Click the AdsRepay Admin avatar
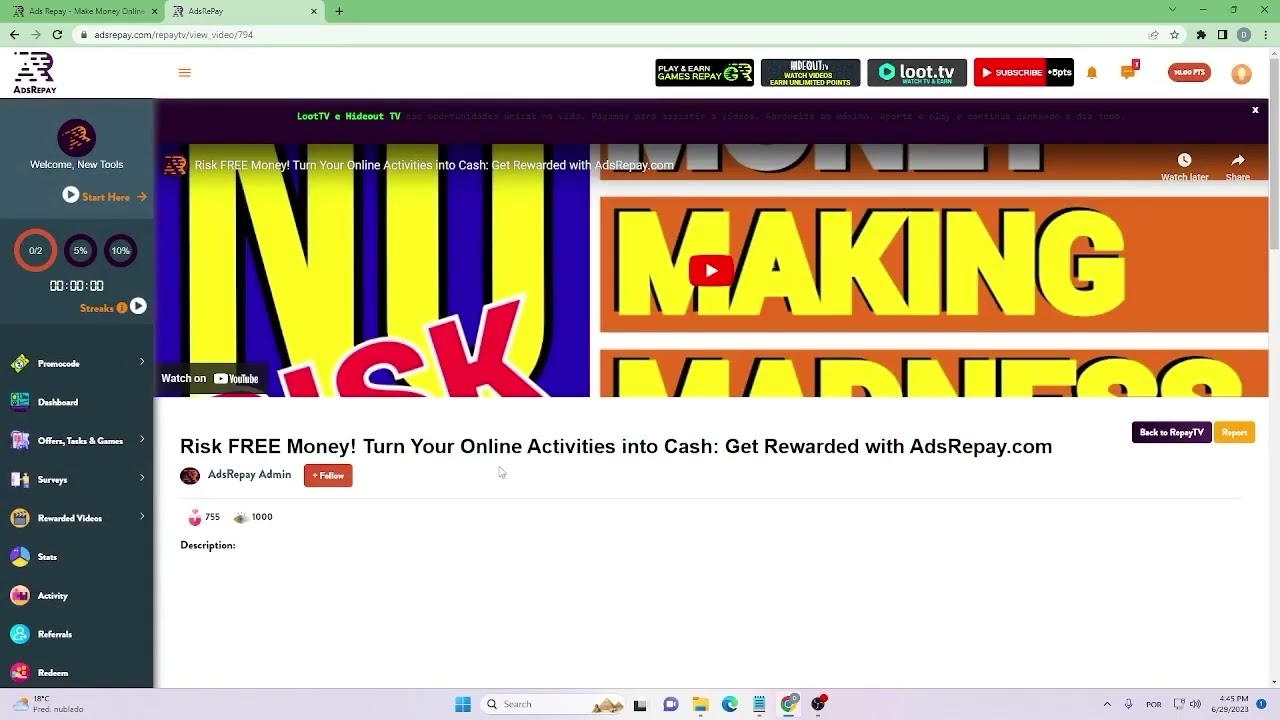 190,475
